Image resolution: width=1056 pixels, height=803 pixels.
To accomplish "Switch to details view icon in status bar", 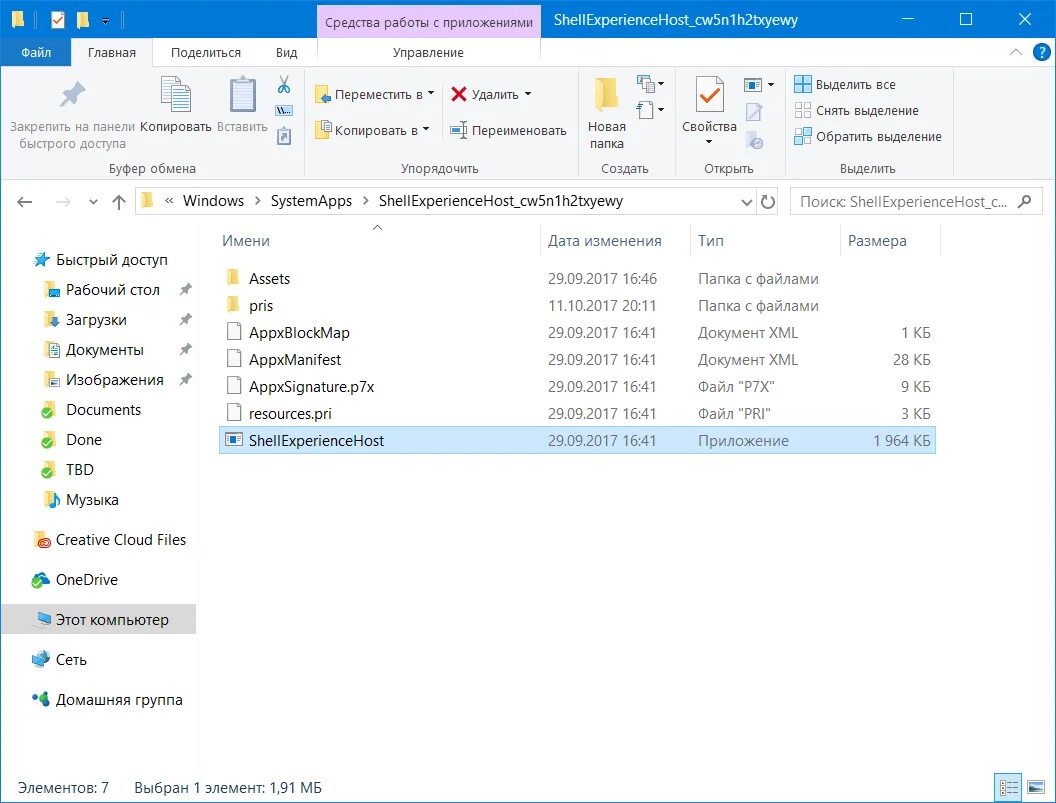I will pos(1008,787).
